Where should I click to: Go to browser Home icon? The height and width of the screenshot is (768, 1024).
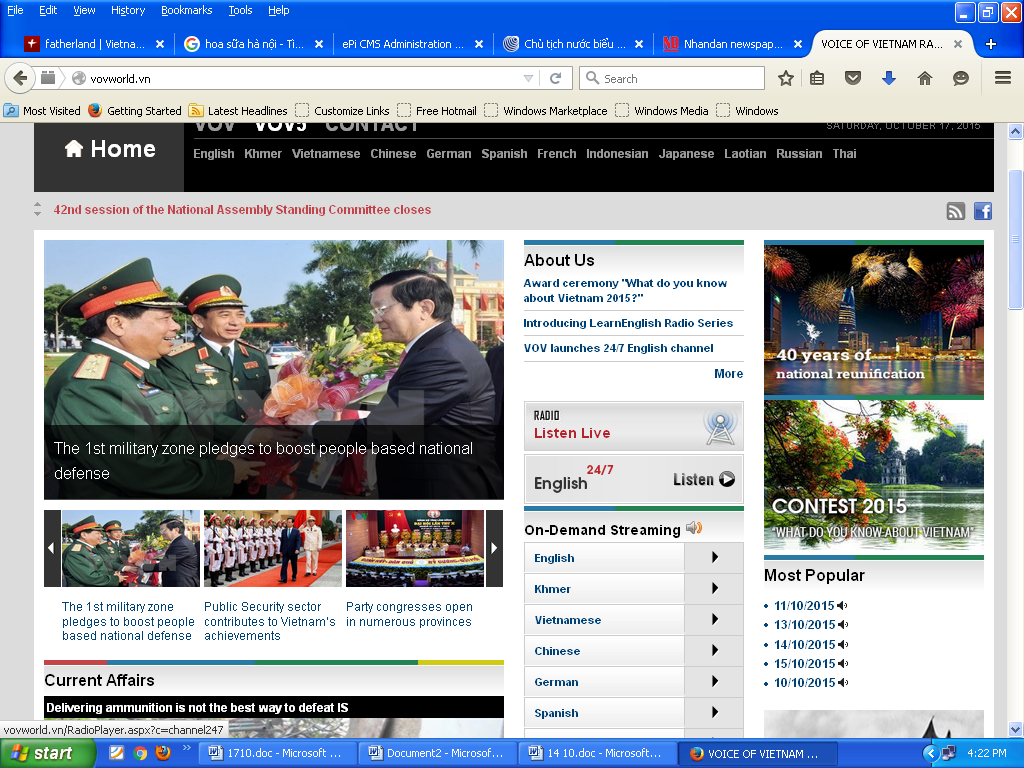coord(925,78)
